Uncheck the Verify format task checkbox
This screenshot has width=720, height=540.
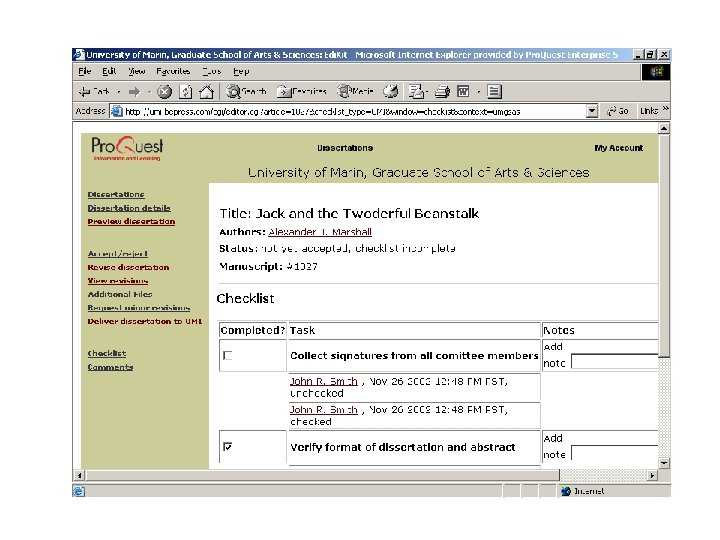click(227, 446)
